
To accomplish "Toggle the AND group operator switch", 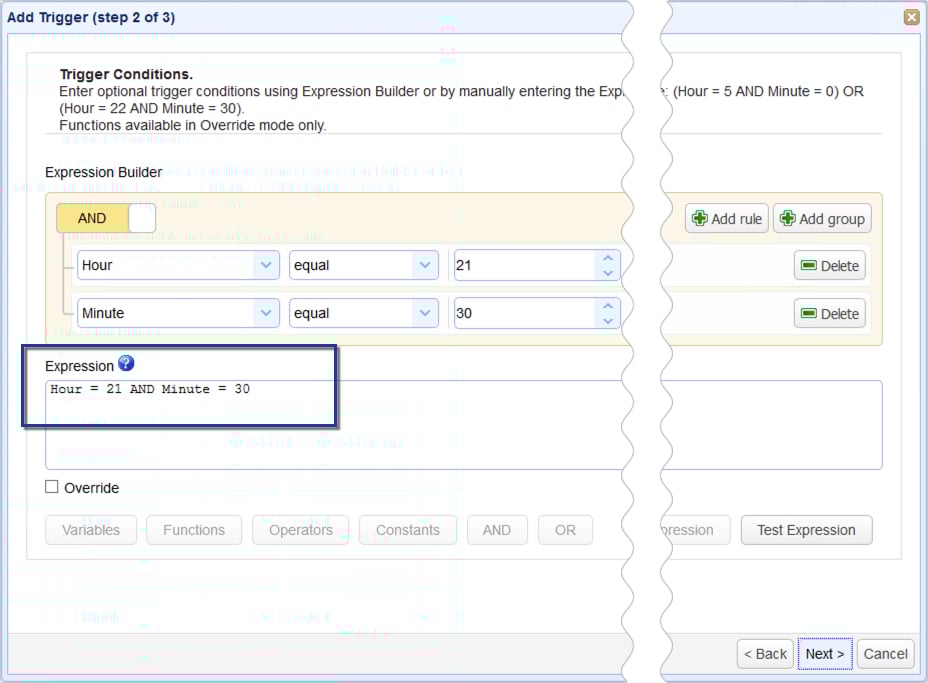I will click(x=107, y=217).
